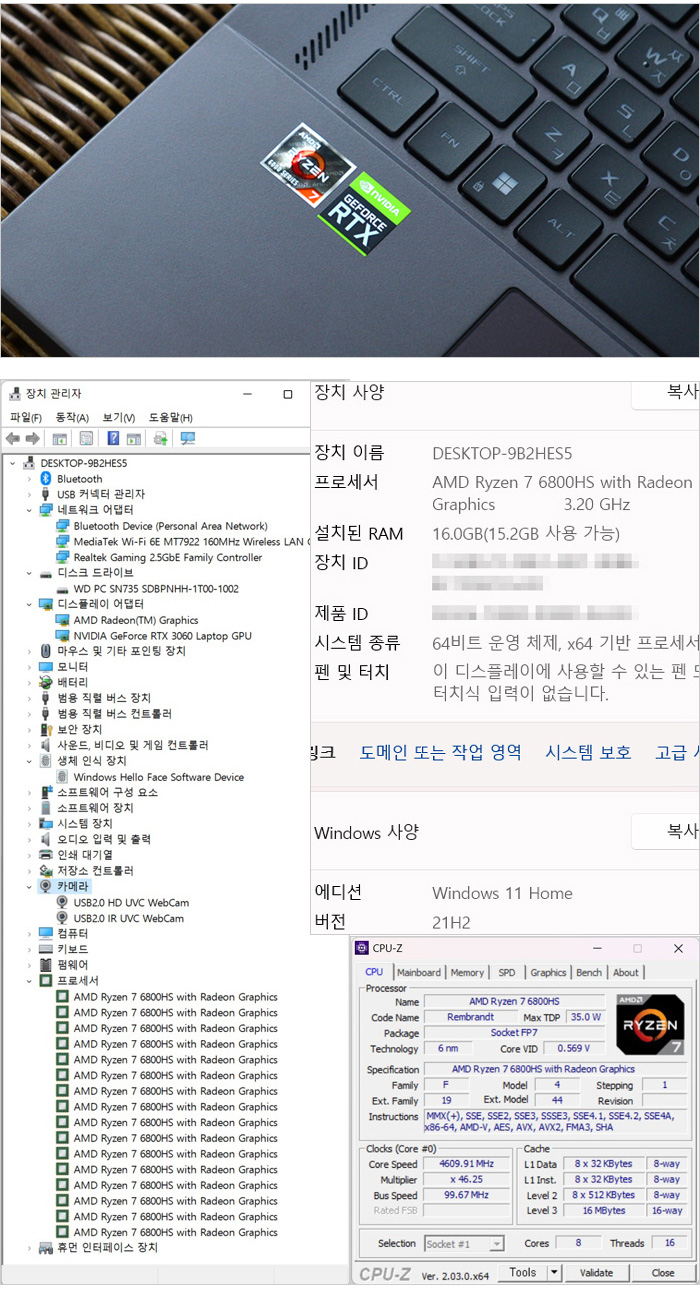The width and height of the screenshot is (700, 1289).
Task: Click the Windows Hello Face Software Device icon
Action: click(62, 777)
